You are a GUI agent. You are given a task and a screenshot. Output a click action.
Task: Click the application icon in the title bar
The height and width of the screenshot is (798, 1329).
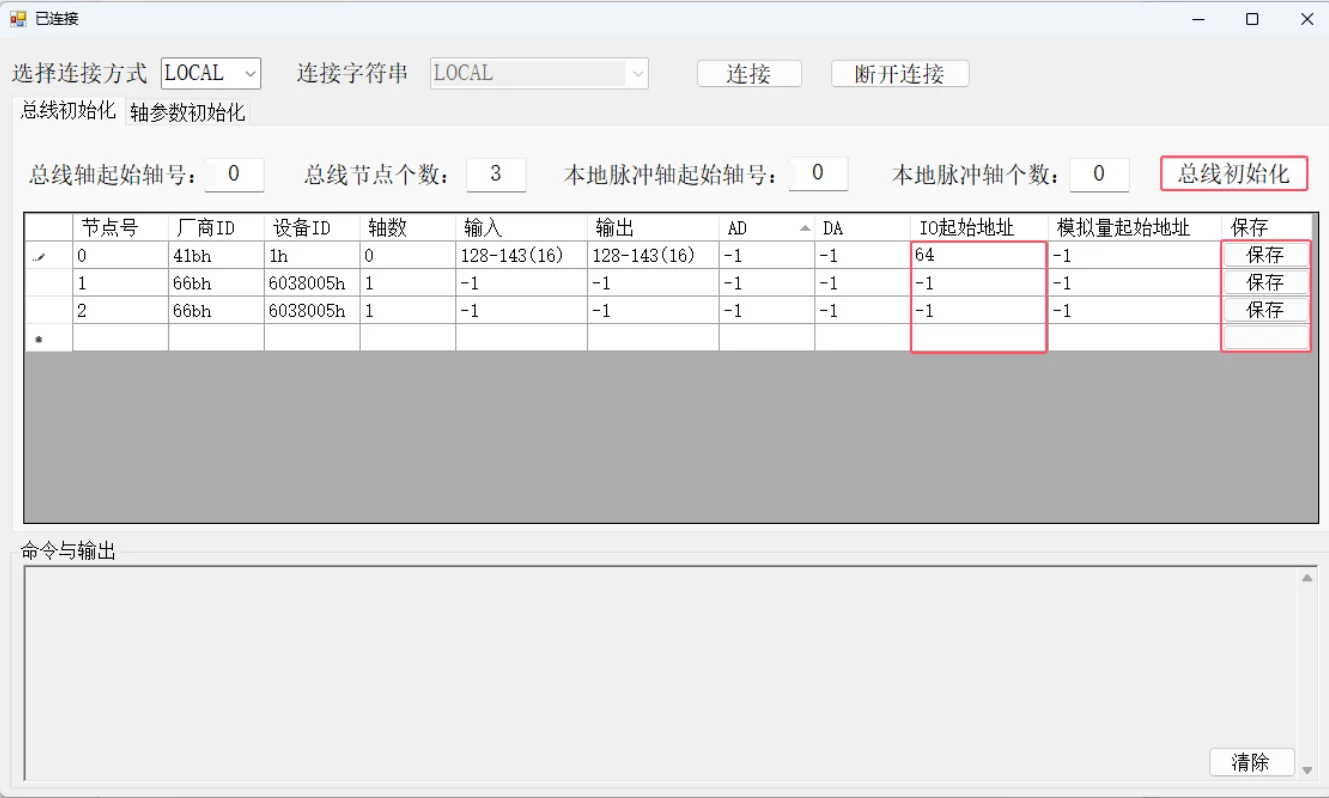coord(18,18)
